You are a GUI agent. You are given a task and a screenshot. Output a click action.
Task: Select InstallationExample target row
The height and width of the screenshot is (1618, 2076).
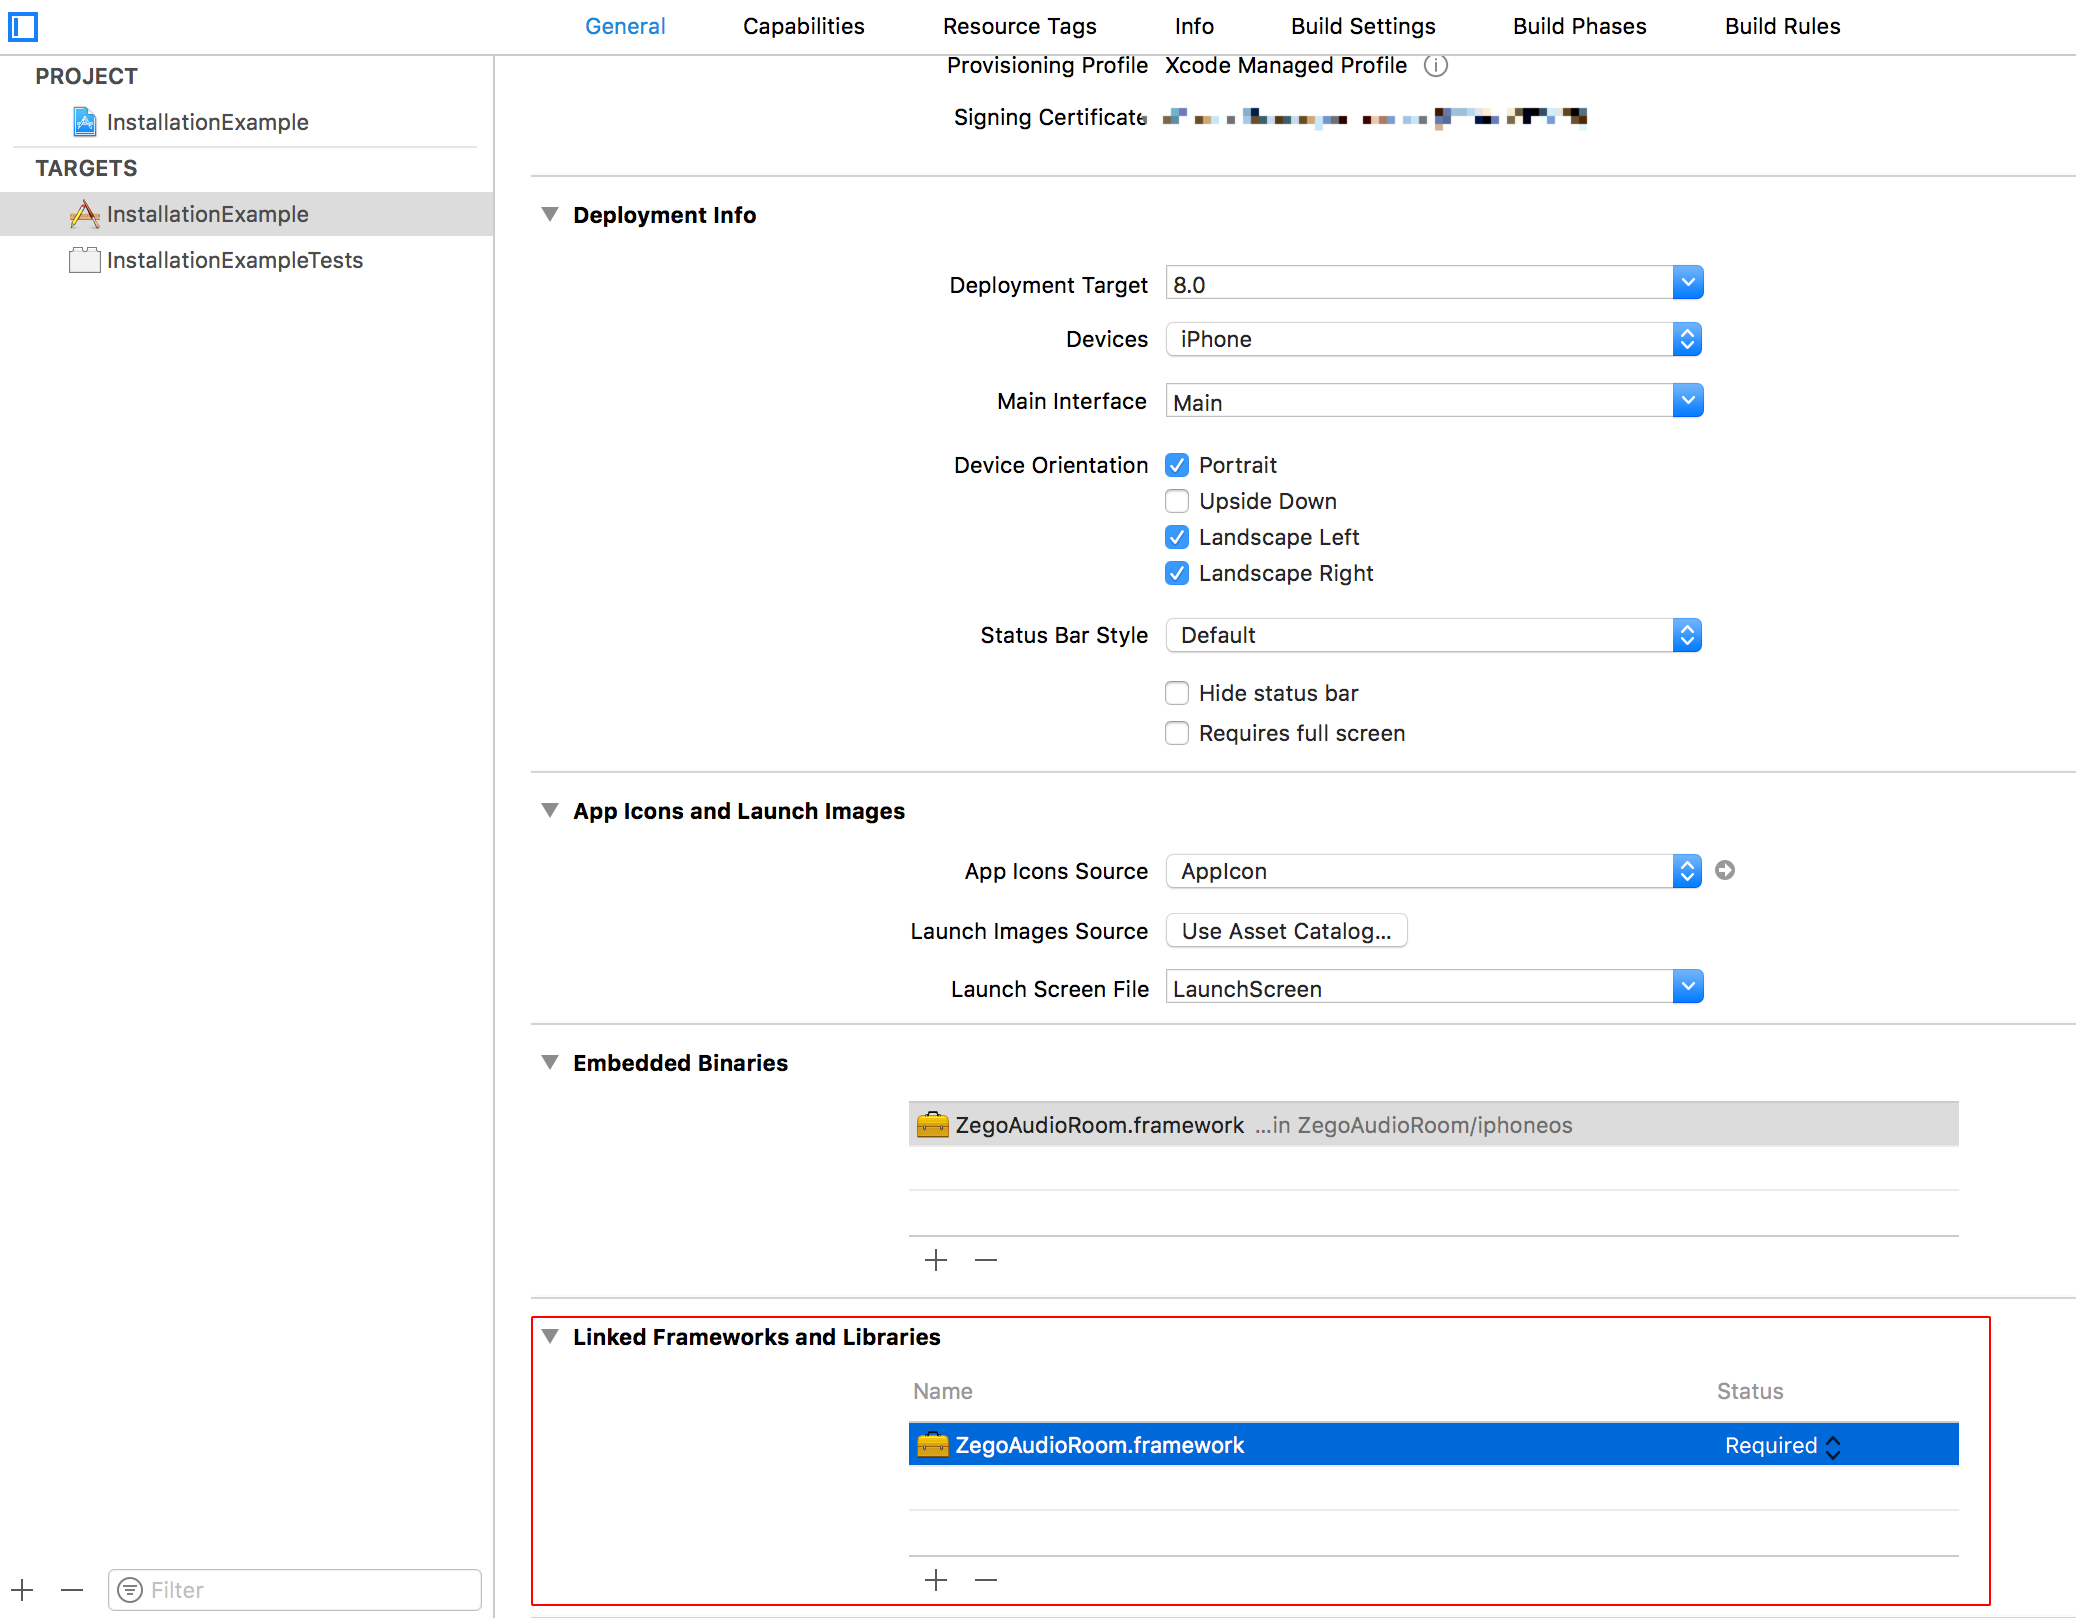247,214
